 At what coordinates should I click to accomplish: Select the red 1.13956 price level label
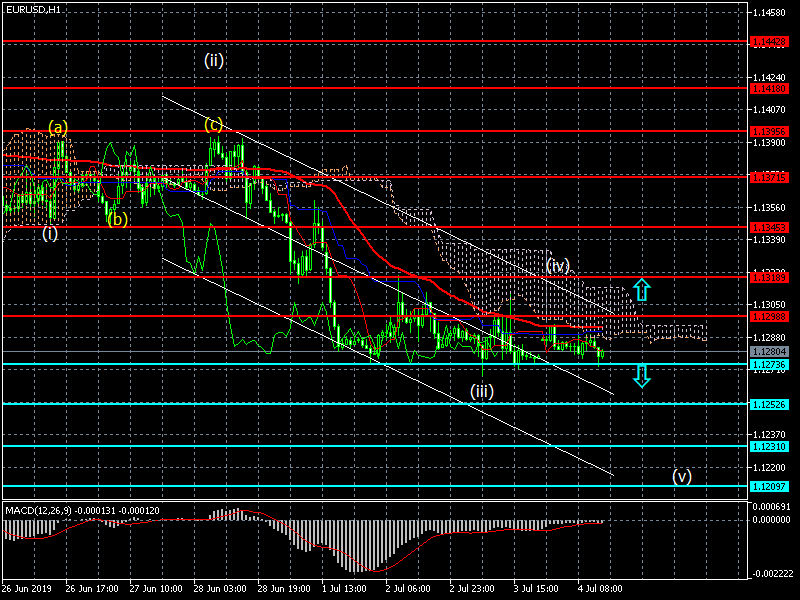click(769, 132)
